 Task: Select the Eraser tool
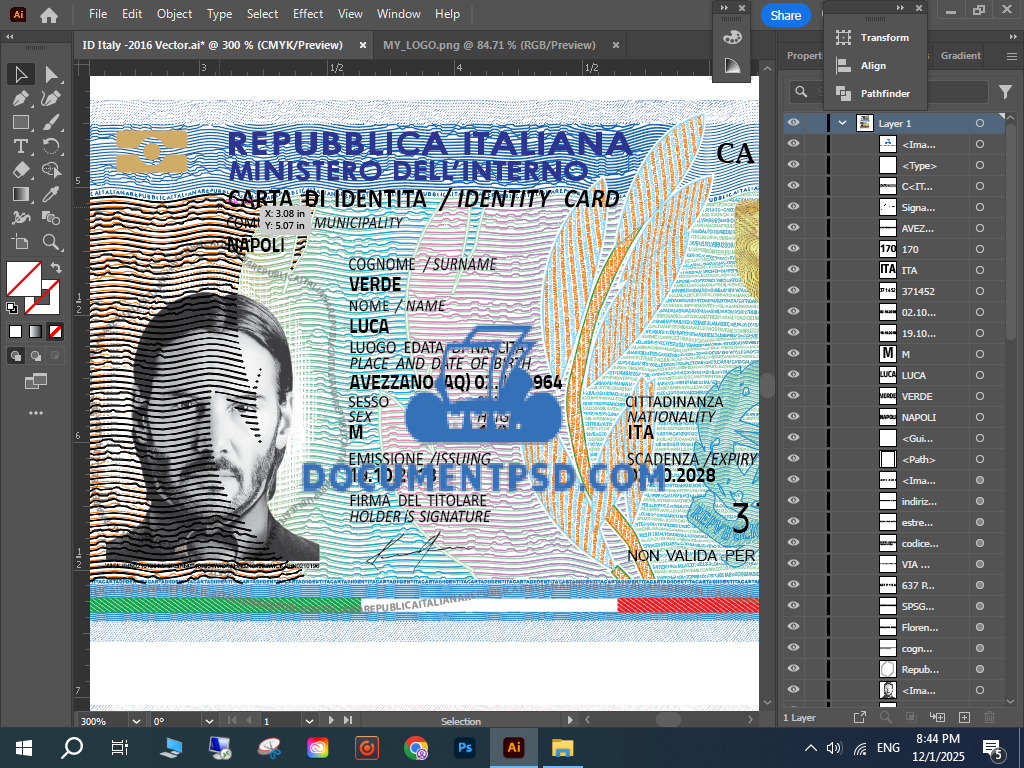20,171
